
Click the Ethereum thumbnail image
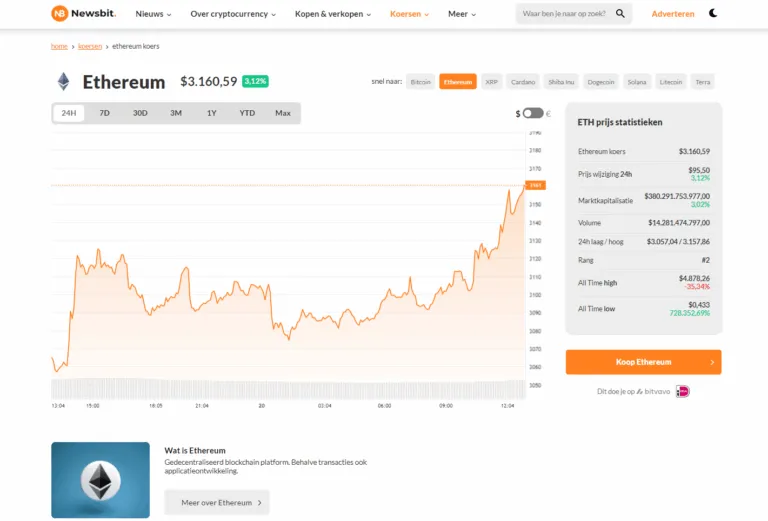click(100, 479)
